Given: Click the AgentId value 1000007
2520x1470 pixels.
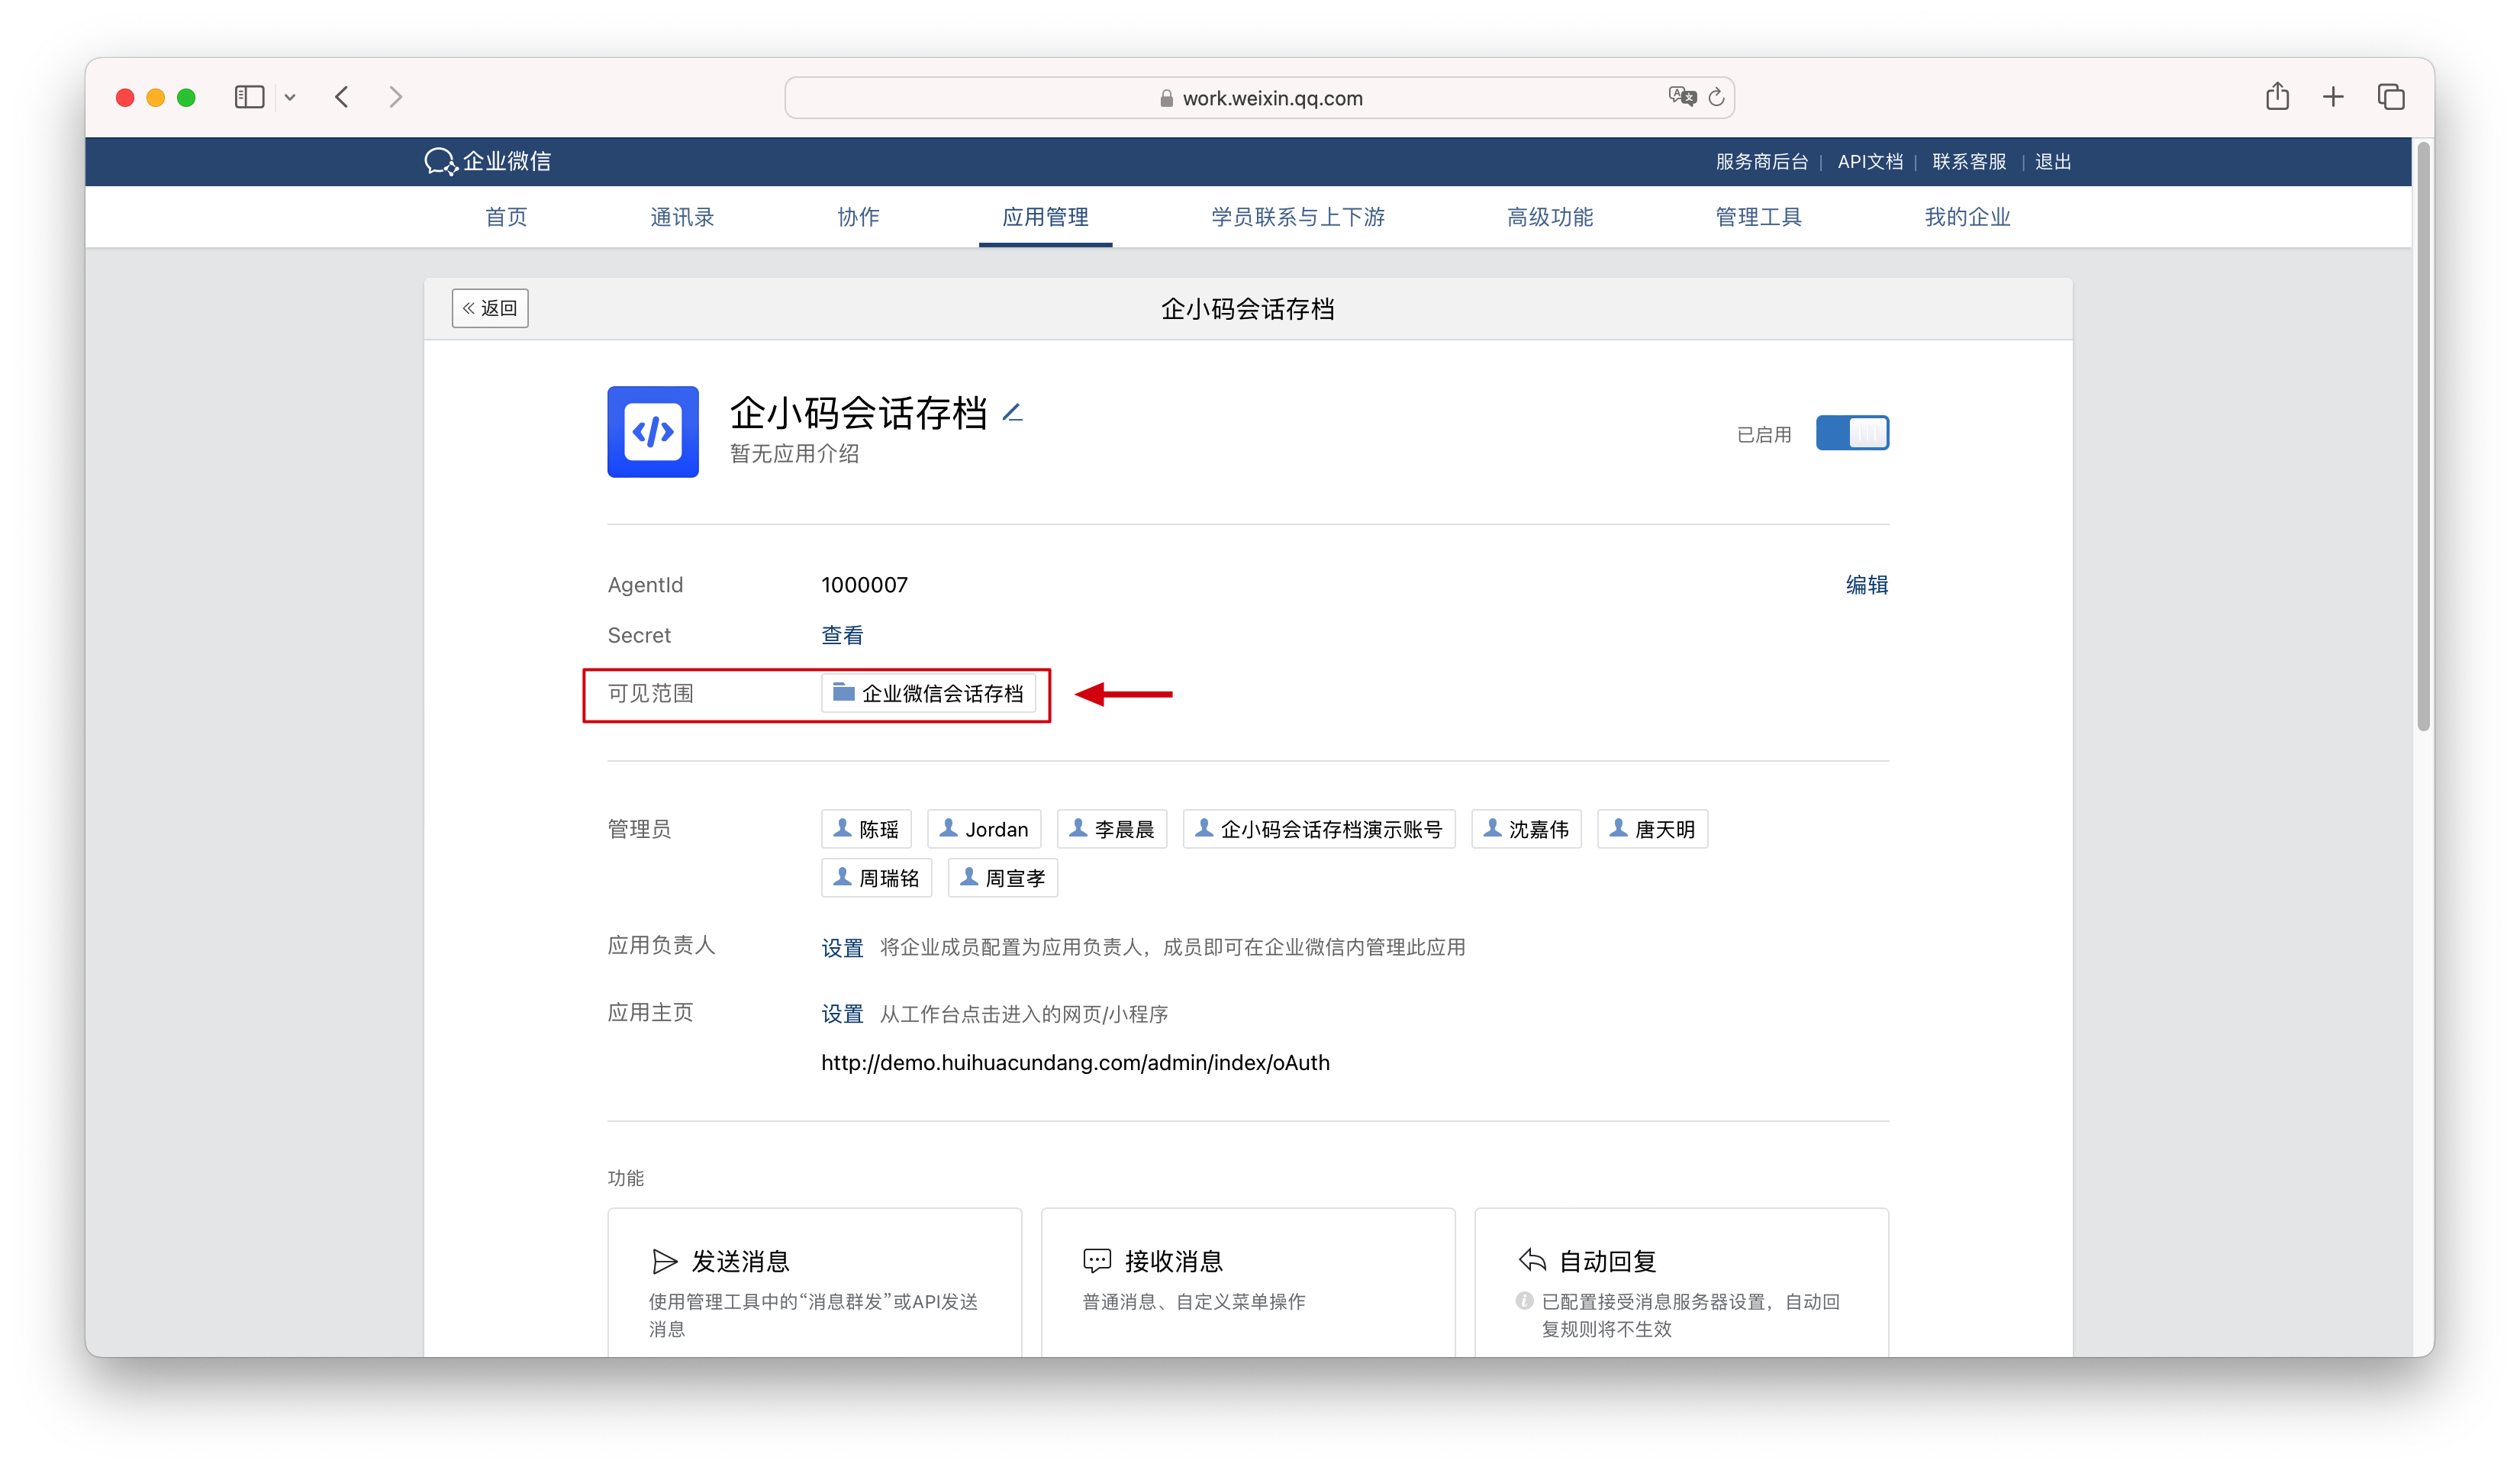Looking at the screenshot, I should (x=865, y=585).
